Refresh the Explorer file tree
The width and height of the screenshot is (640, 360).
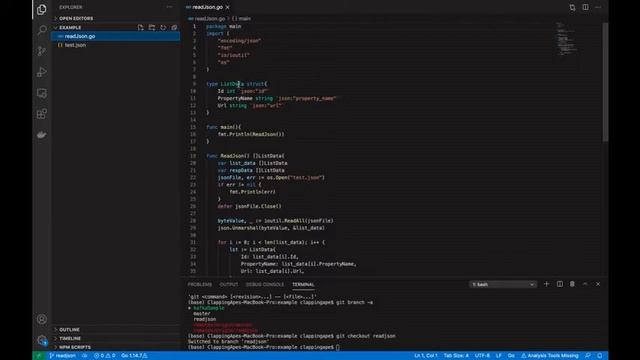[163, 27]
